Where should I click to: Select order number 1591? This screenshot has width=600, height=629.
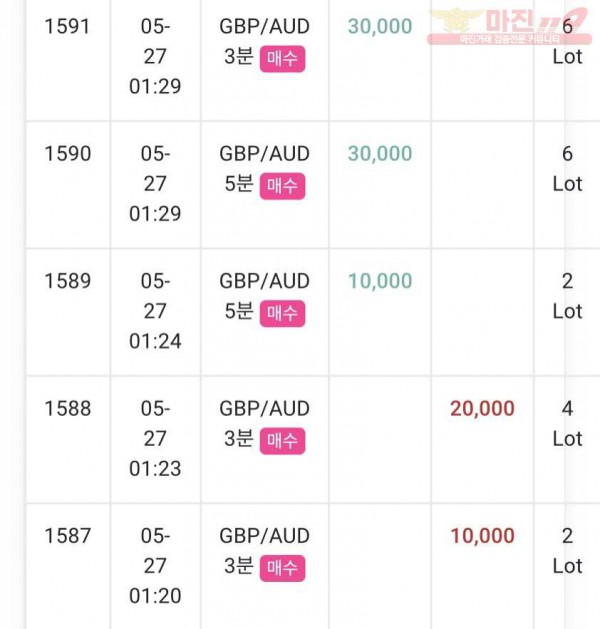pos(67,27)
